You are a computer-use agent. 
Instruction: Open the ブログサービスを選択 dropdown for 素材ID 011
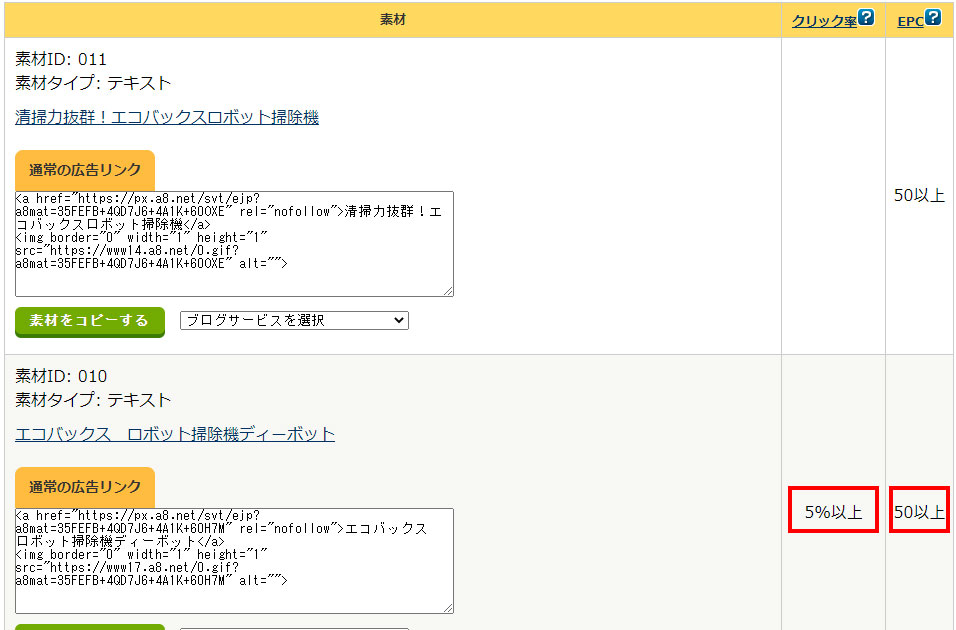coord(294,320)
